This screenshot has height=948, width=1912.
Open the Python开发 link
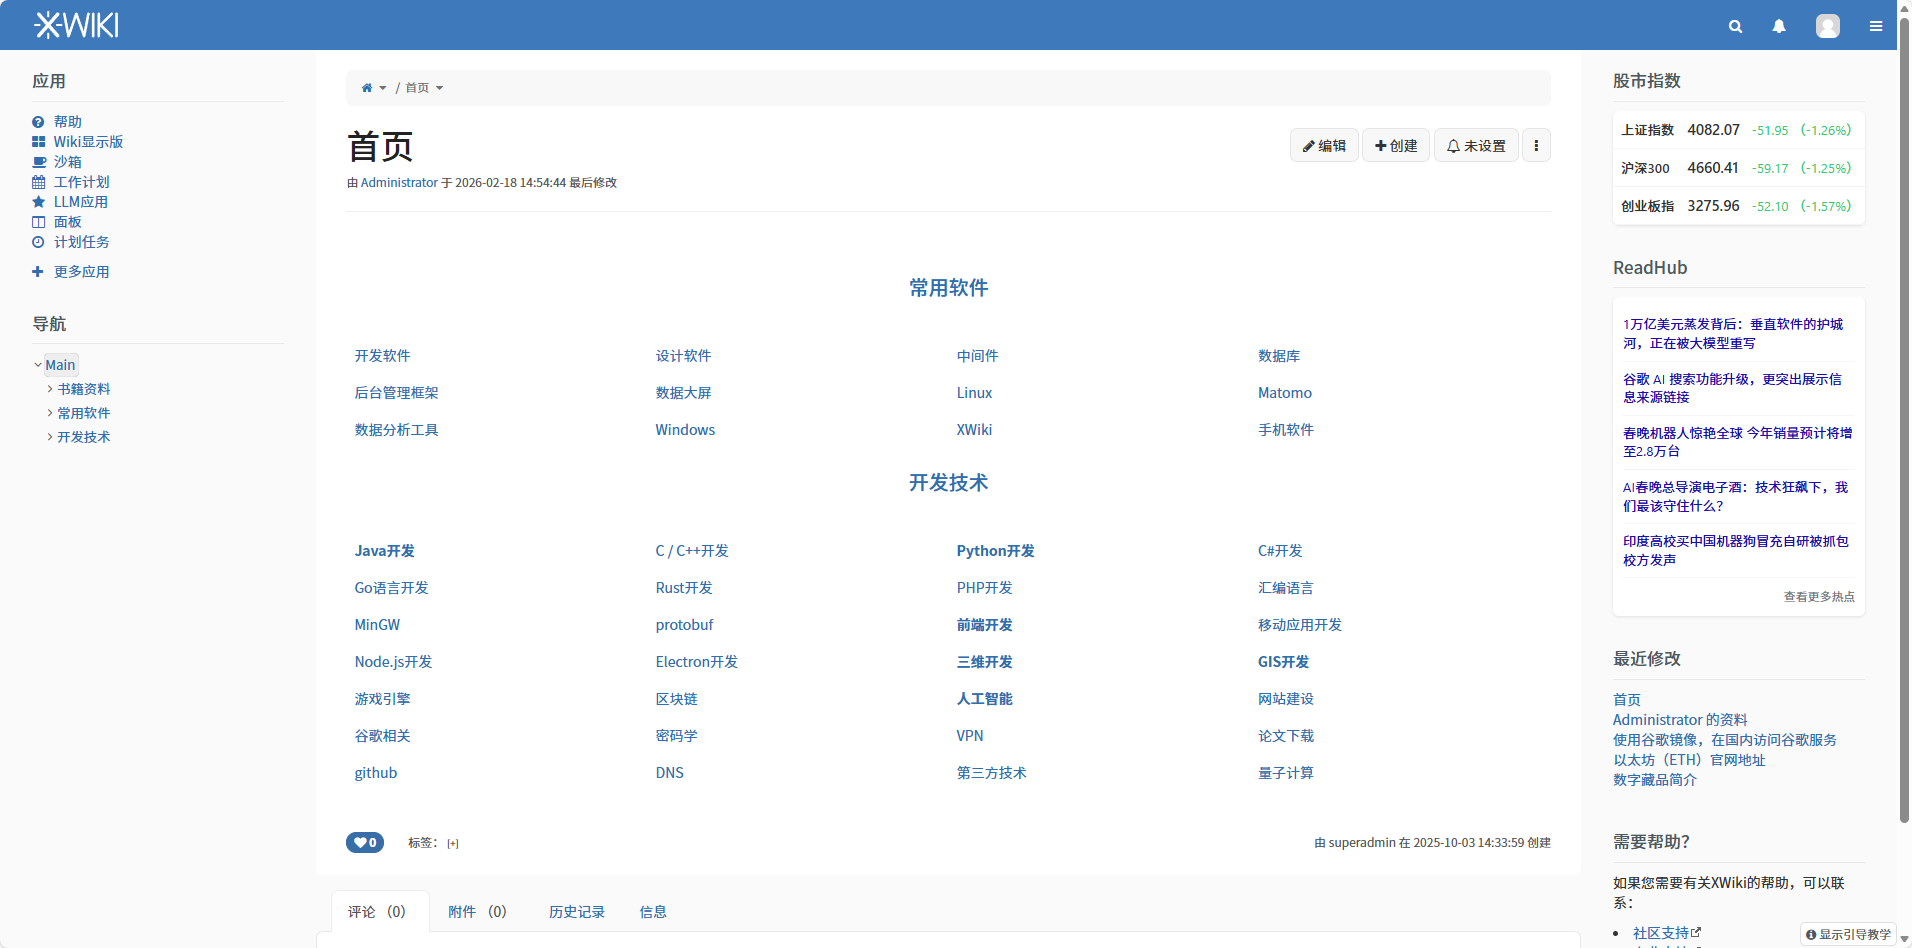[x=995, y=551]
